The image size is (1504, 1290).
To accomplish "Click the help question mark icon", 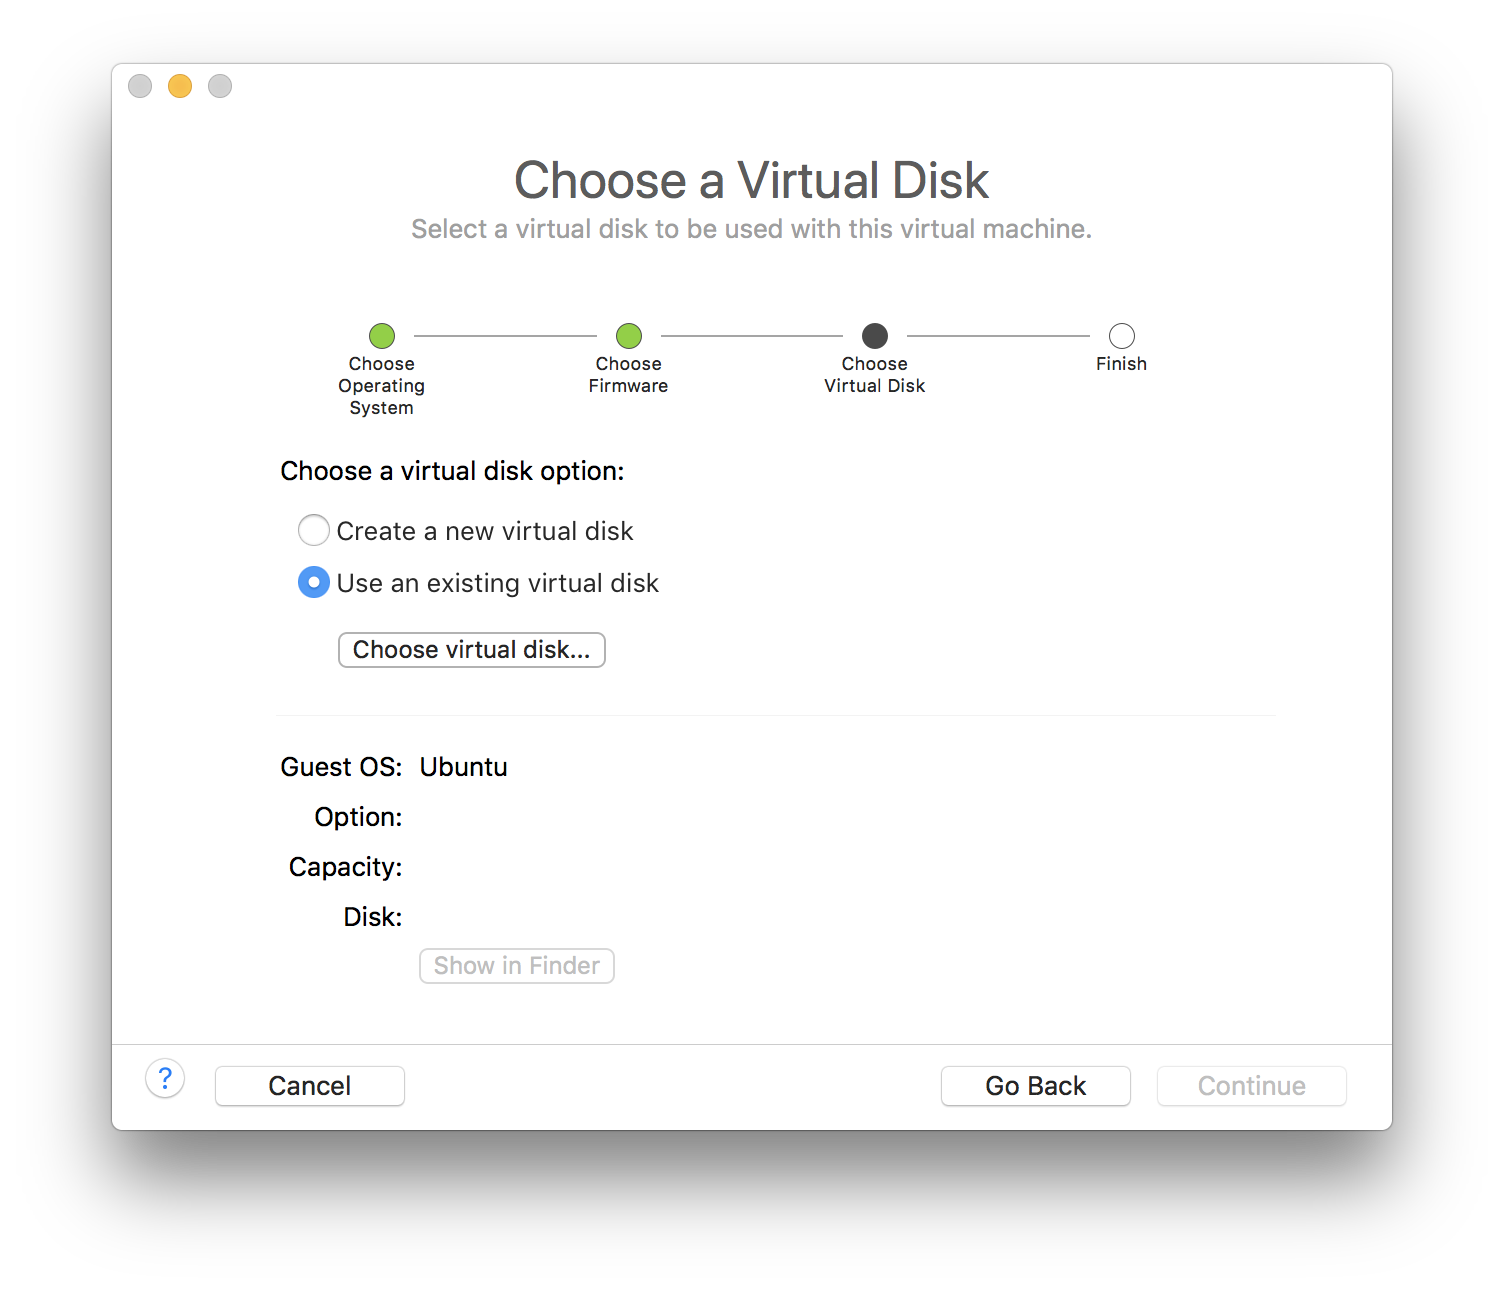I will tap(165, 1079).
